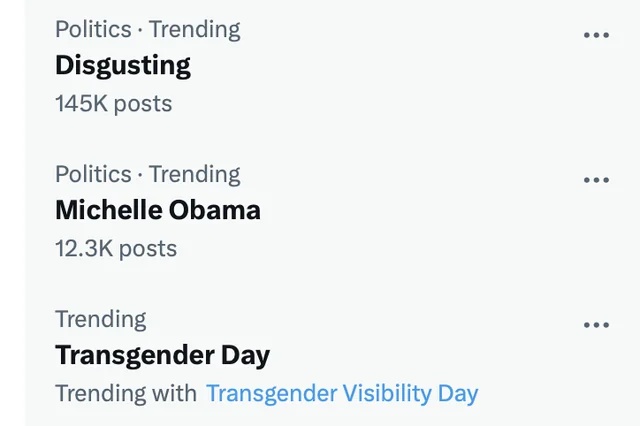Click the 12.3K posts count
The image size is (640, 426).
coord(116,248)
